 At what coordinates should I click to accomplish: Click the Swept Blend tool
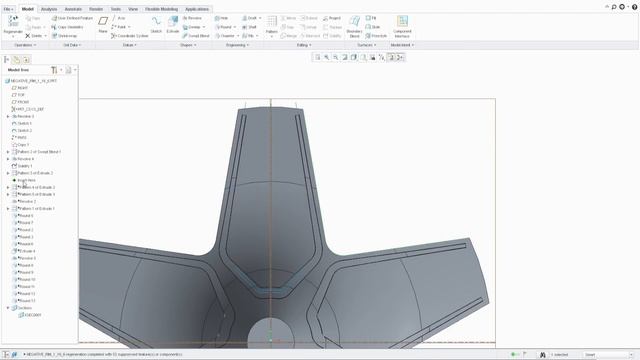point(196,36)
